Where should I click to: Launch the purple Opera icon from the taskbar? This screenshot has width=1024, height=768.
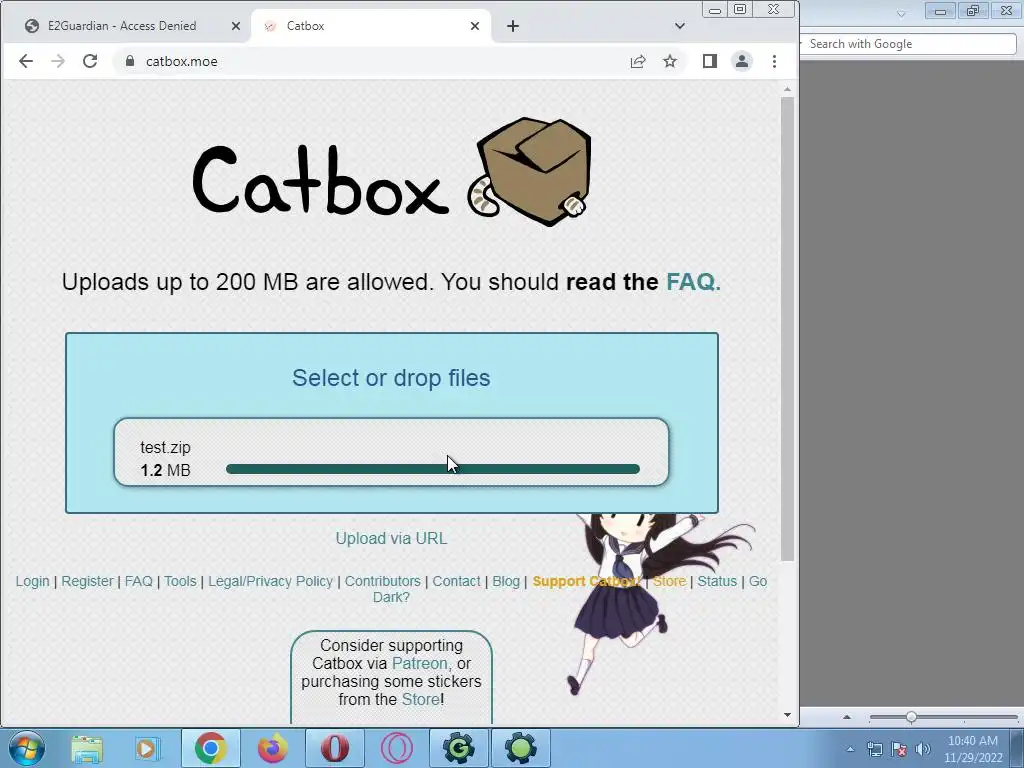(x=396, y=748)
